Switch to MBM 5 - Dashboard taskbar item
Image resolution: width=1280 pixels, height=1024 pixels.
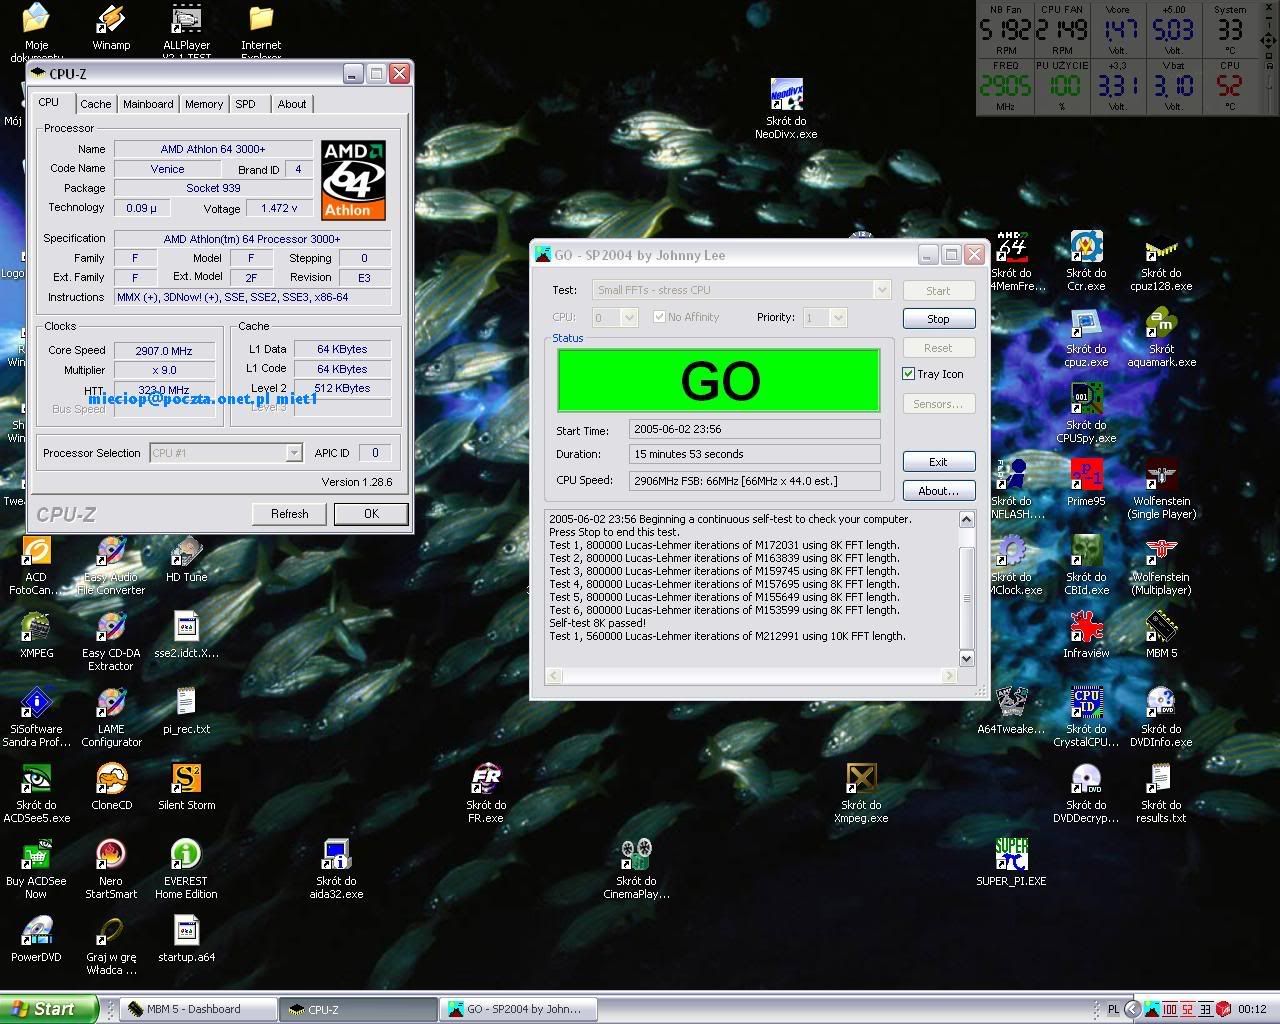pos(198,1010)
